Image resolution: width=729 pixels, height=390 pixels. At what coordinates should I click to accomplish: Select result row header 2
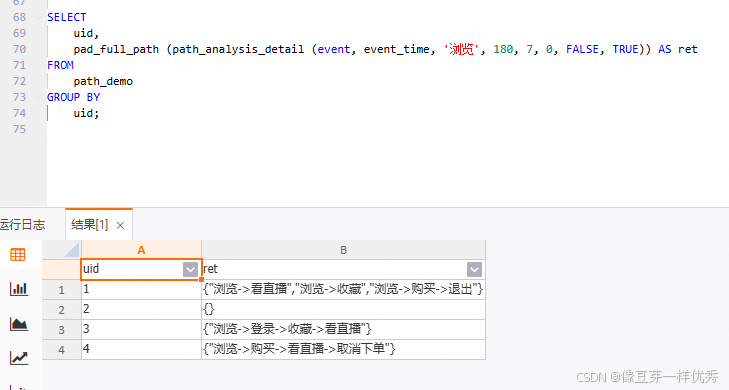(x=61, y=310)
